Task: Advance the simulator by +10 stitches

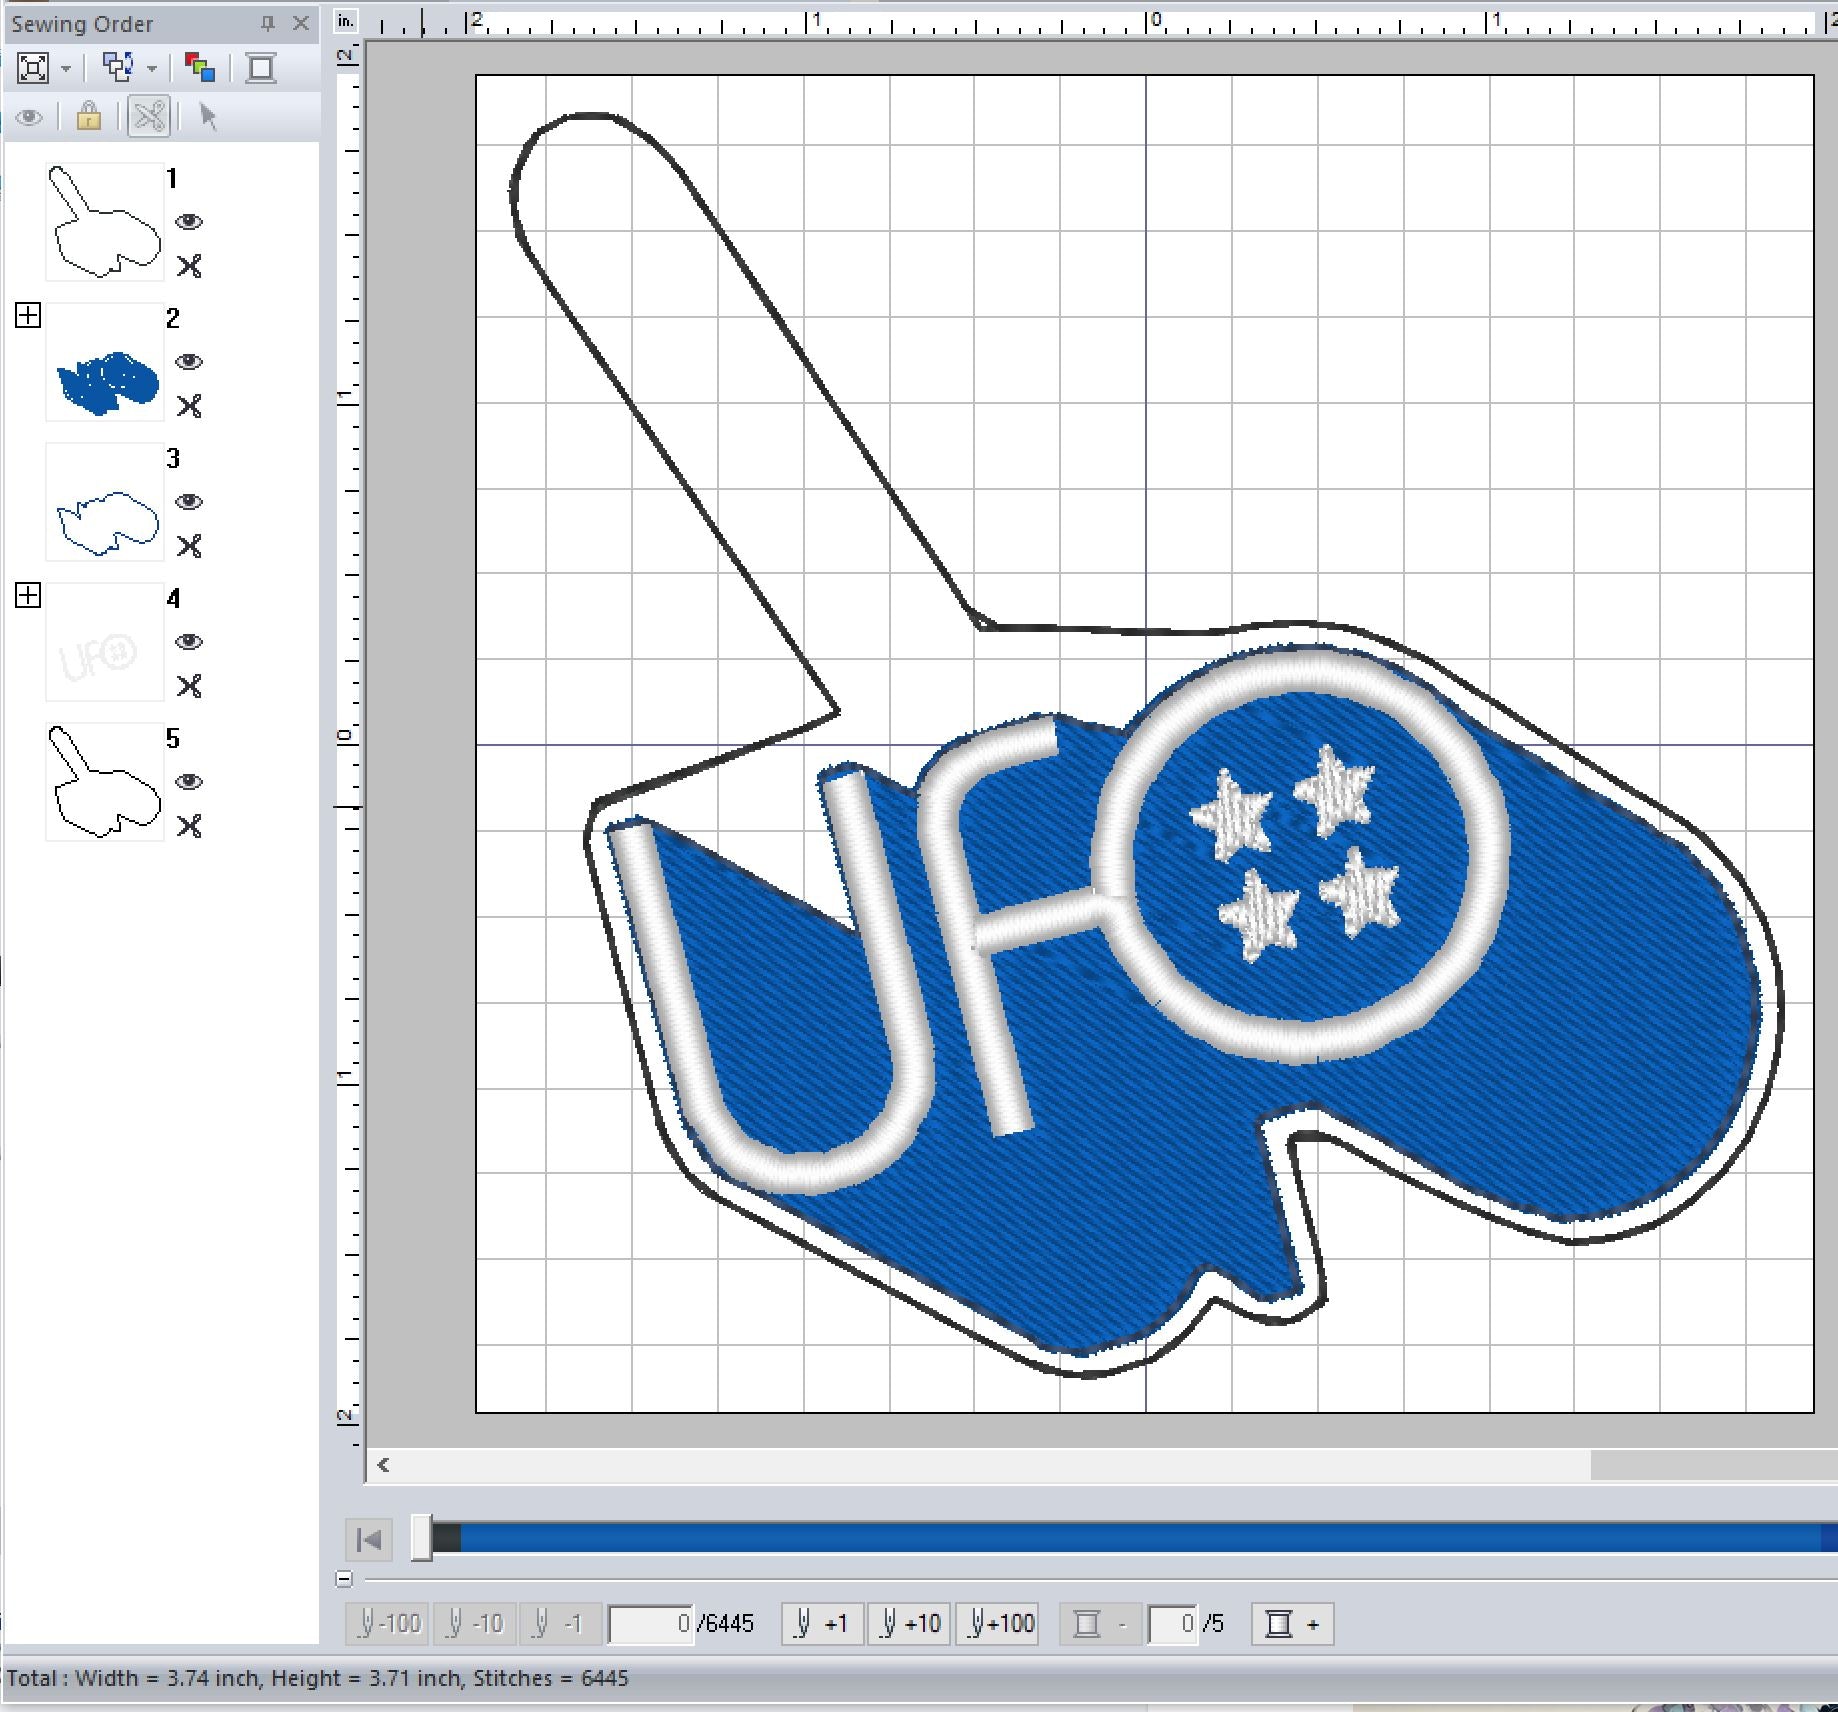Action: (x=910, y=1623)
